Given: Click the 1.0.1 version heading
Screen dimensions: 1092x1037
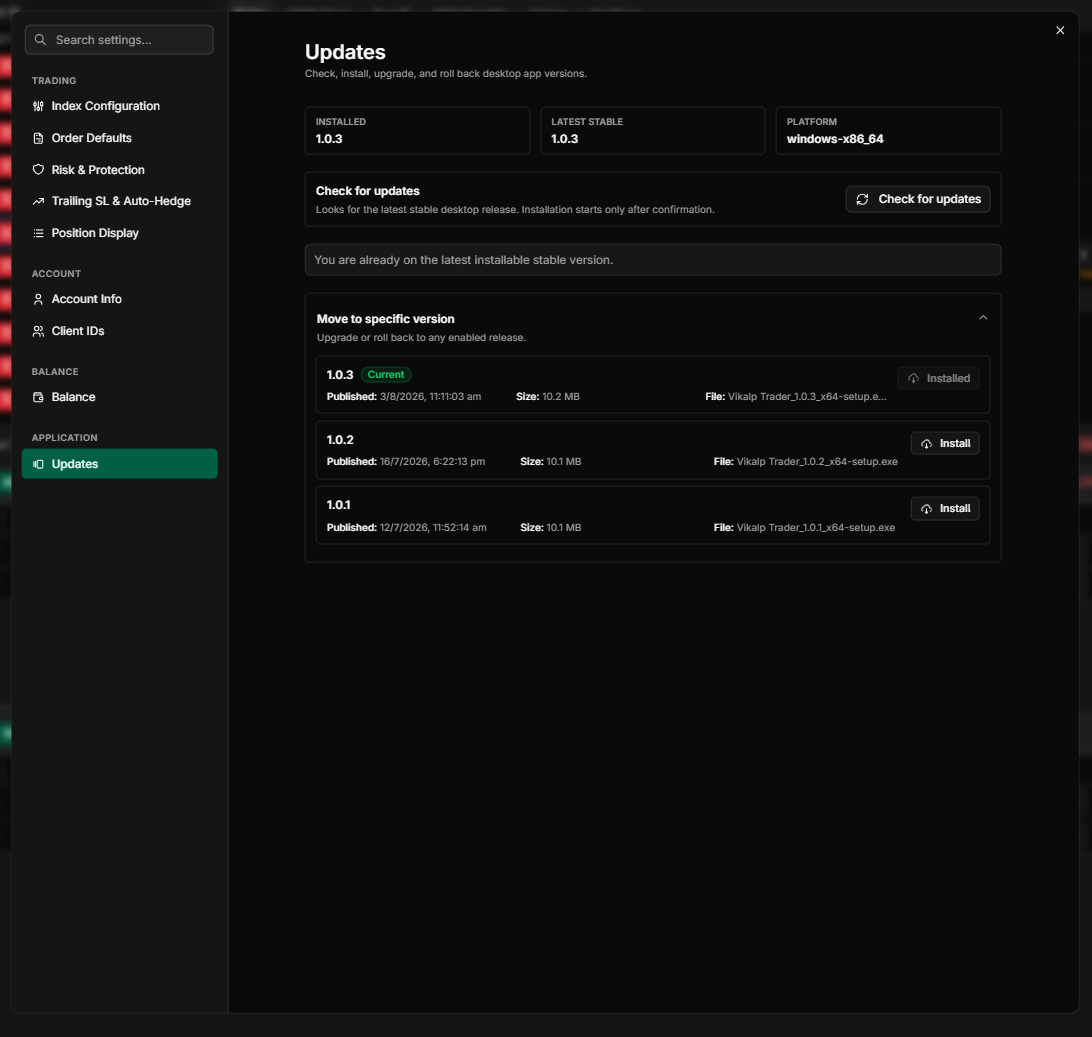Looking at the screenshot, I should click(x=338, y=505).
